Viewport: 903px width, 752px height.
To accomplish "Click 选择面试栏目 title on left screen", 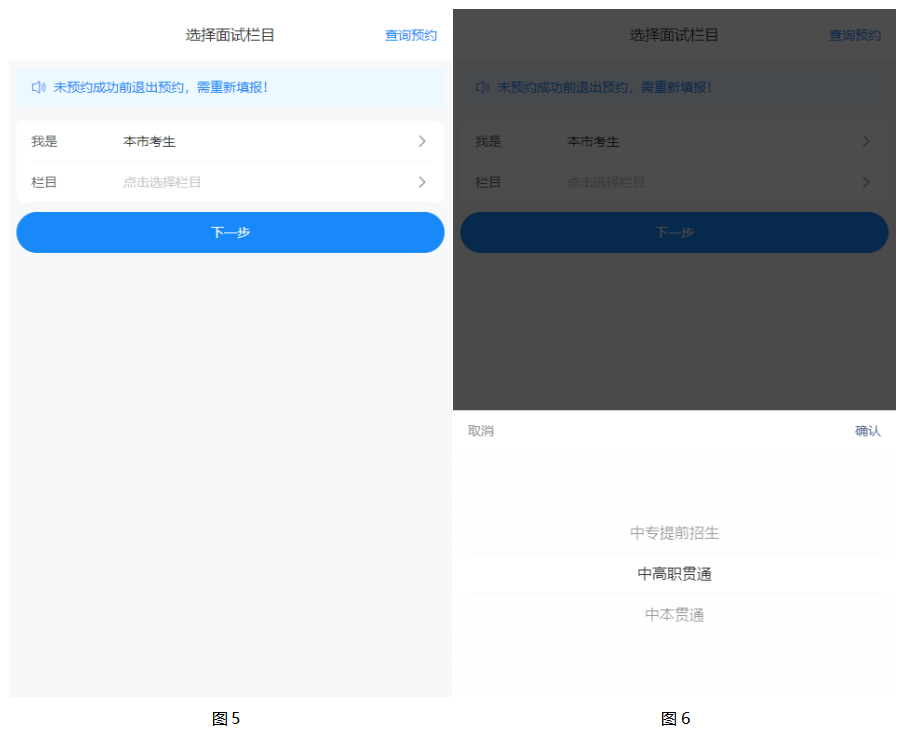I will (230, 35).
